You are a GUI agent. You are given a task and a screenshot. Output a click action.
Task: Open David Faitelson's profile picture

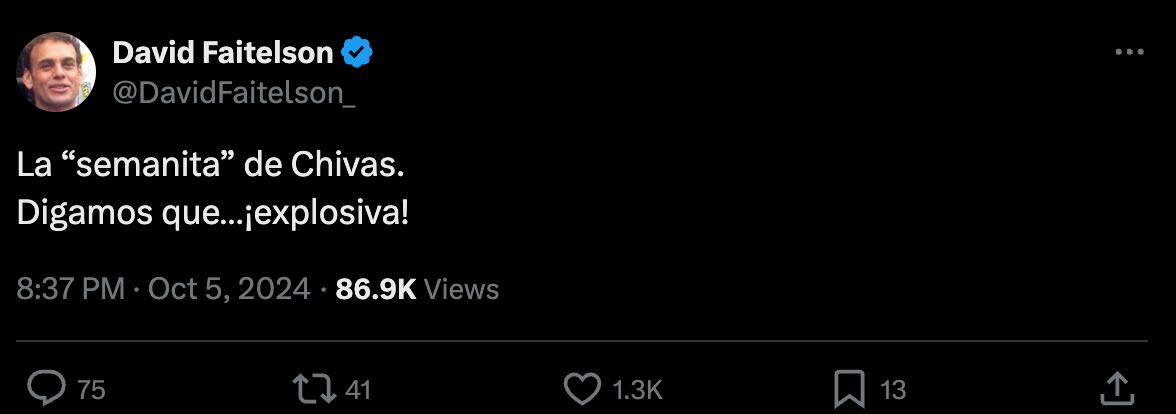[55, 72]
